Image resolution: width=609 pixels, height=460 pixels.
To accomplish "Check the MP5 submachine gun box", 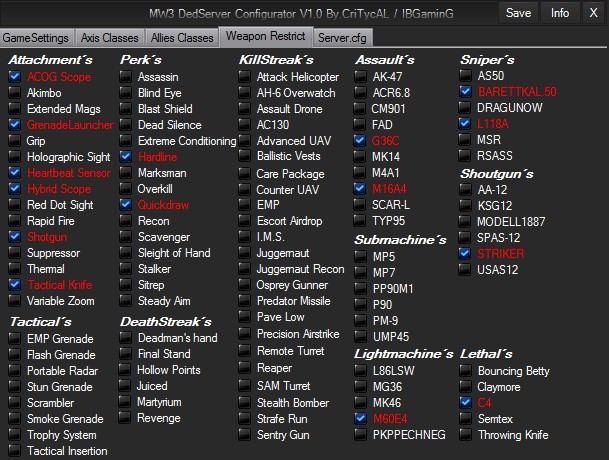I will click(360, 257).
